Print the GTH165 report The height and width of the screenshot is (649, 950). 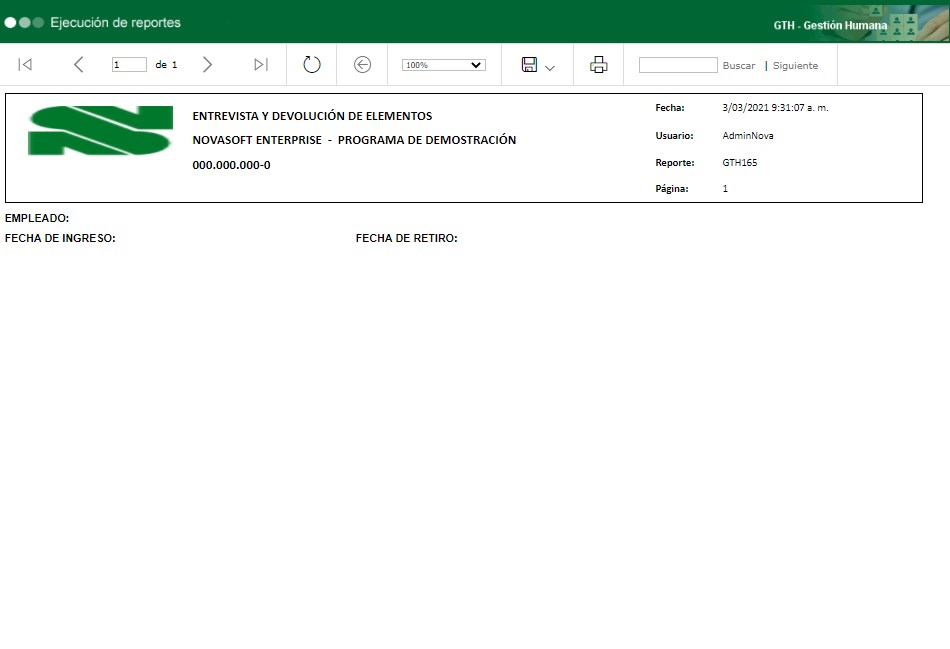tap(597, 64)
